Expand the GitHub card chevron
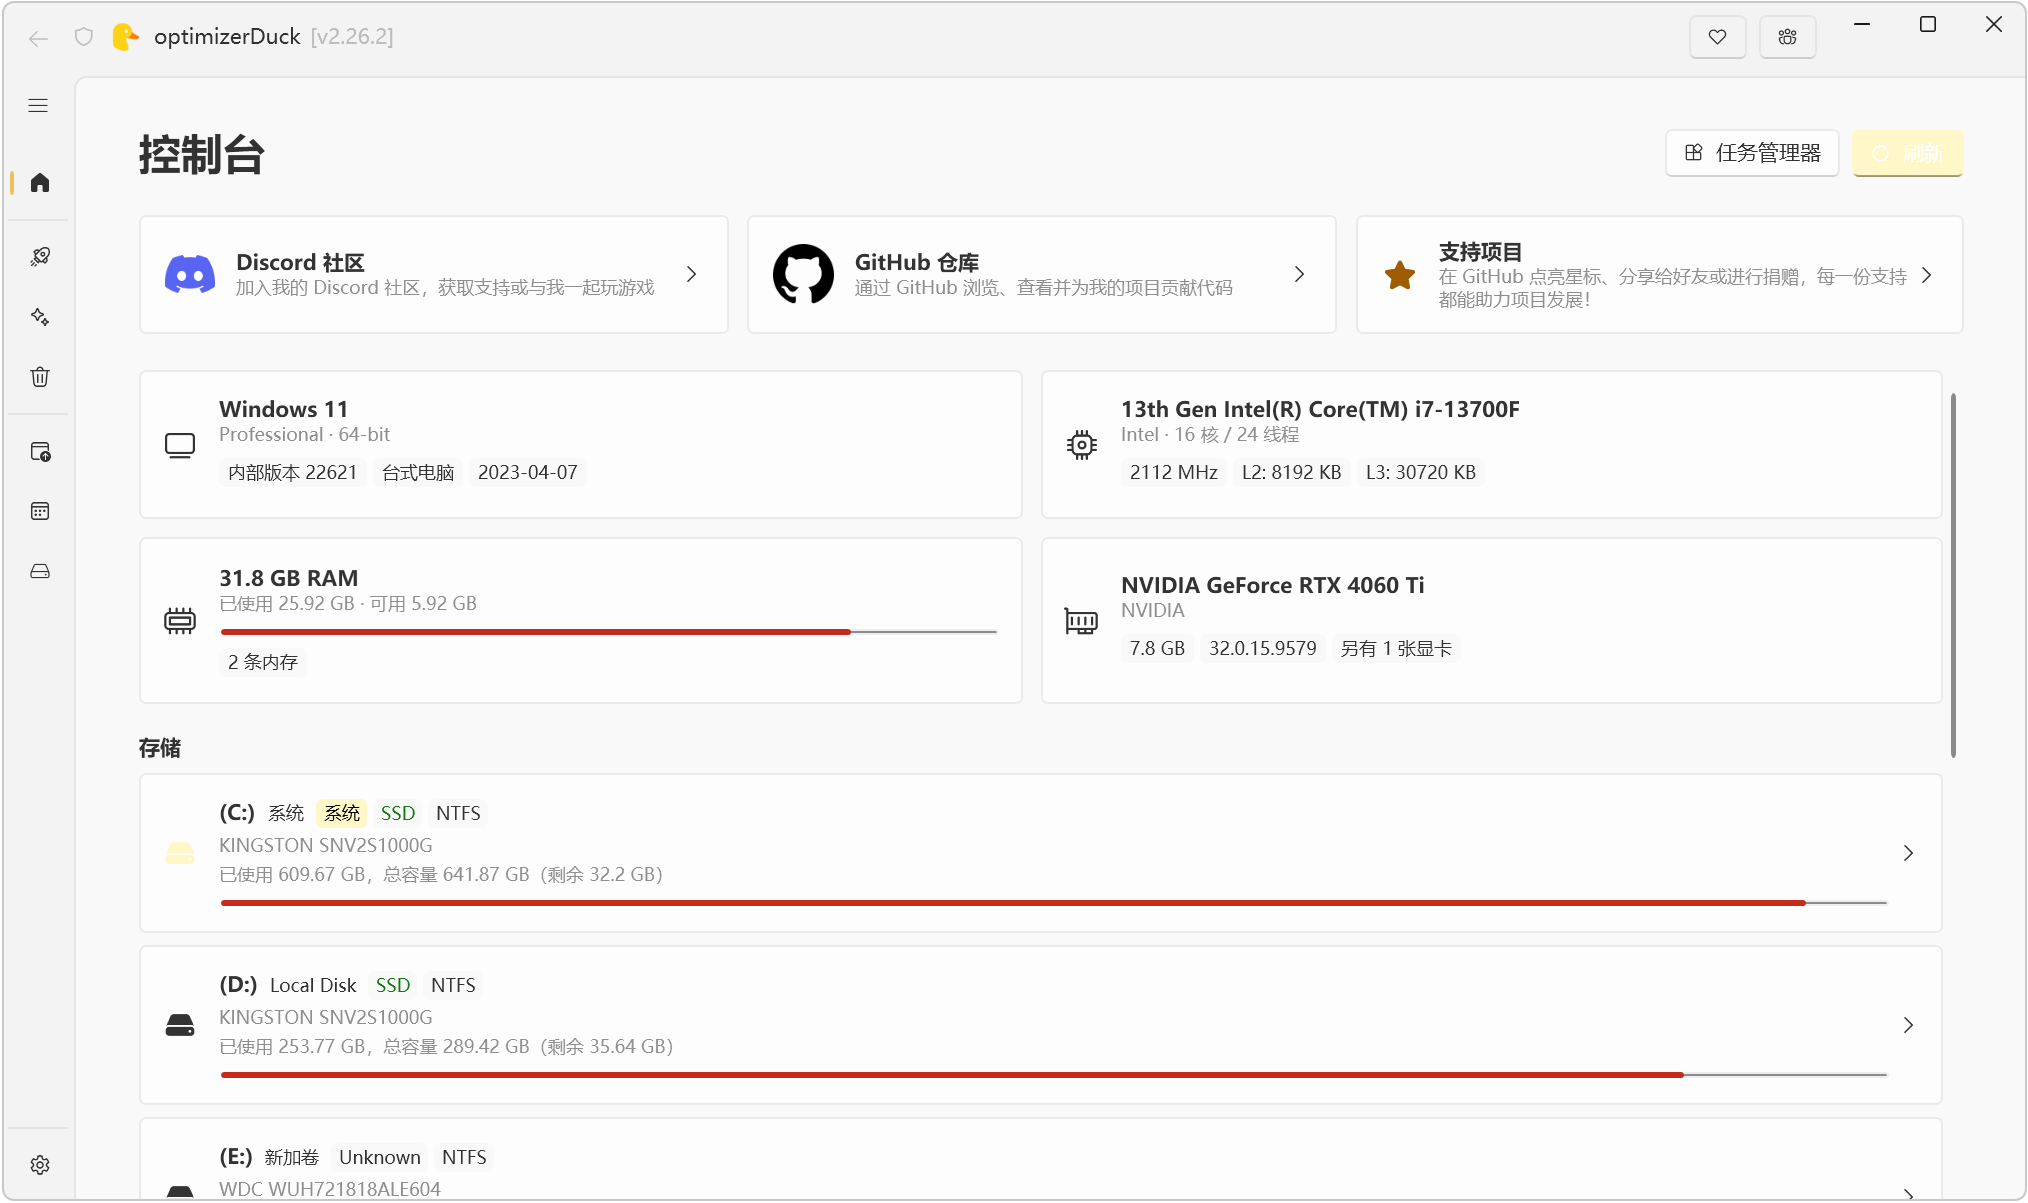Image resolution: width=2028 pixels, height=1203 pixels. [1299, 274]
